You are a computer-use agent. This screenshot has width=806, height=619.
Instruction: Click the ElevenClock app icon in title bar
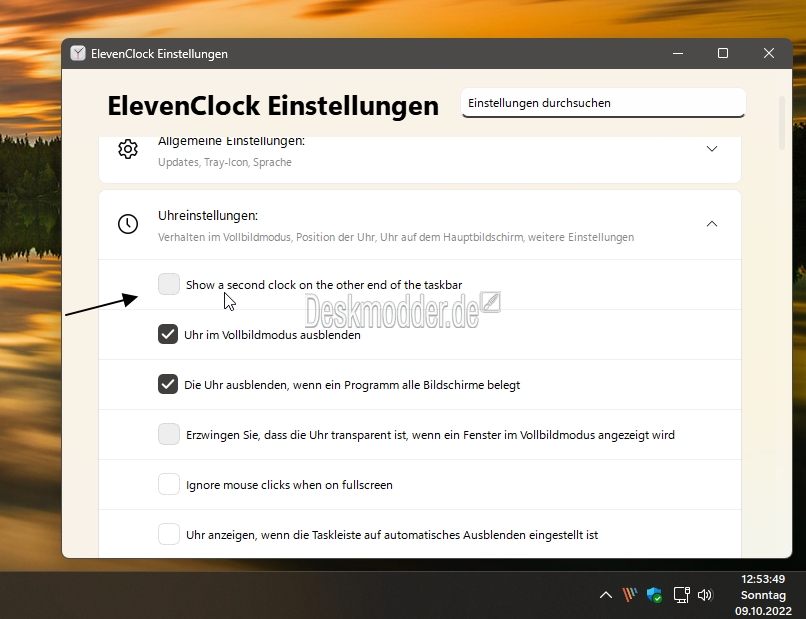pyautogui.click(x=78, y=53)
